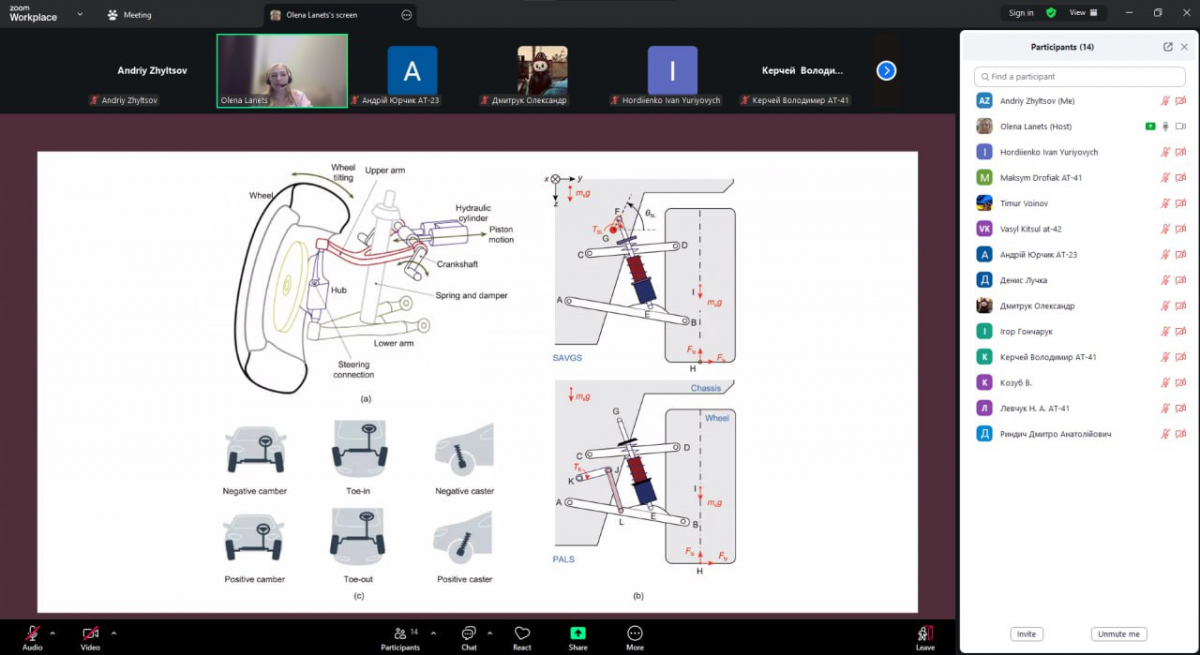This screenshot has width=1200, height=655.
Task: Click the green encryption shield icon
Action: pos(1051,13)
